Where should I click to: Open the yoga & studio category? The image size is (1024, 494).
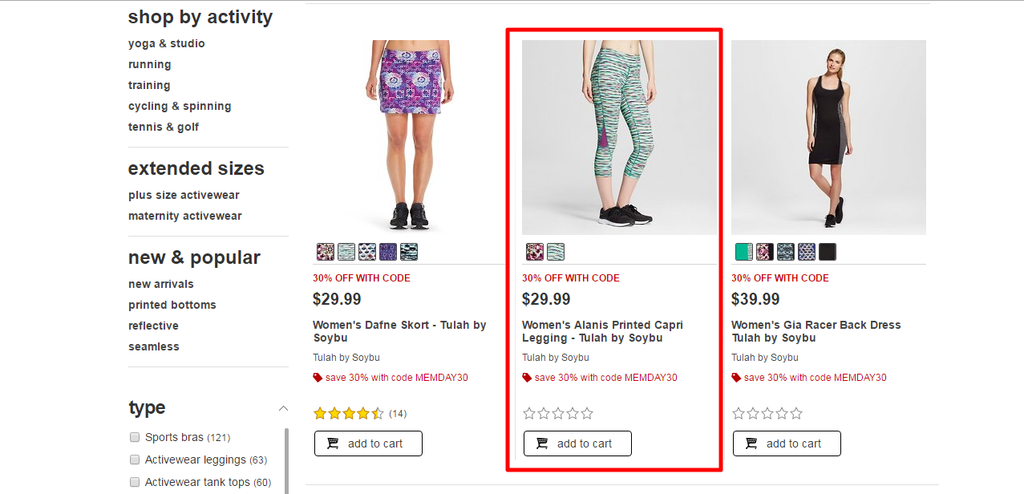coord(167,44)
